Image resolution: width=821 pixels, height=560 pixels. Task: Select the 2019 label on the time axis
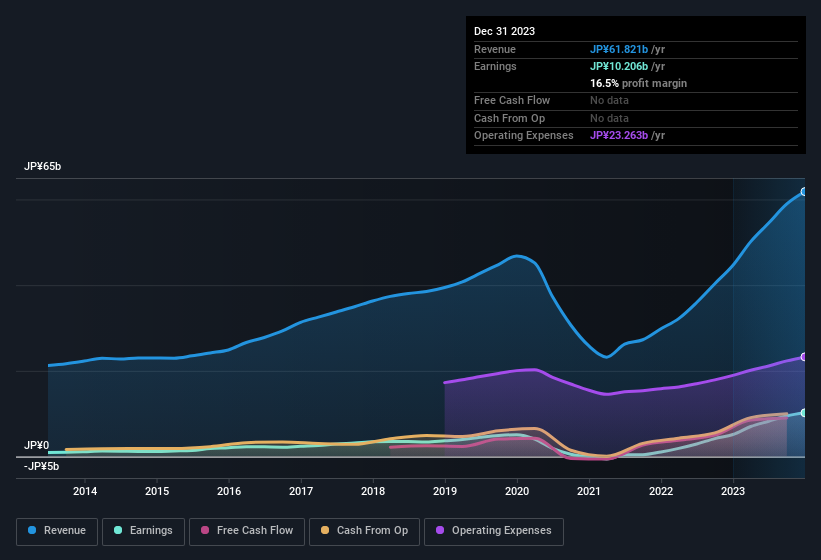(x=445, y=491)
